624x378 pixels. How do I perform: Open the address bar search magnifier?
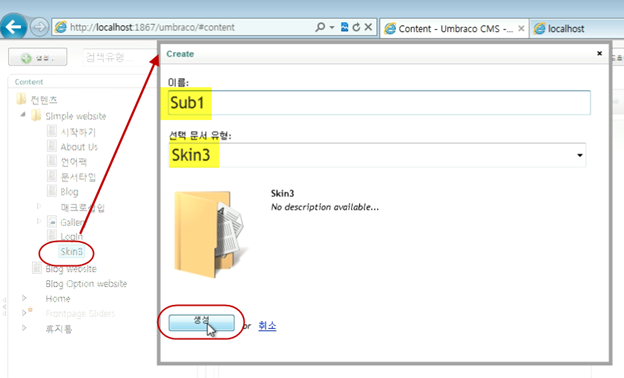[320, 27]
